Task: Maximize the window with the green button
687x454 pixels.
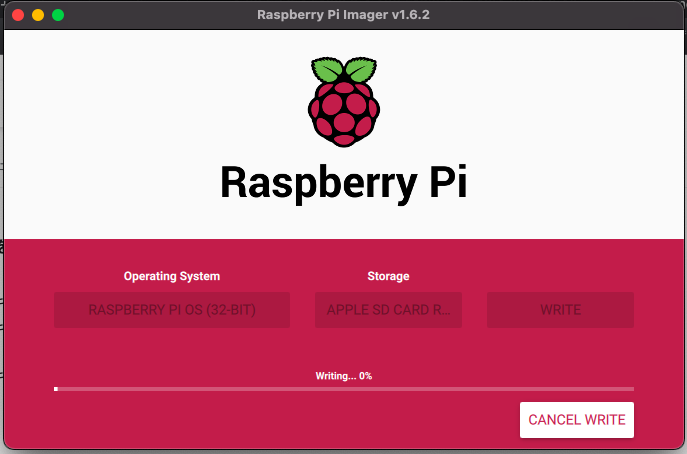Action: [58, 15]
